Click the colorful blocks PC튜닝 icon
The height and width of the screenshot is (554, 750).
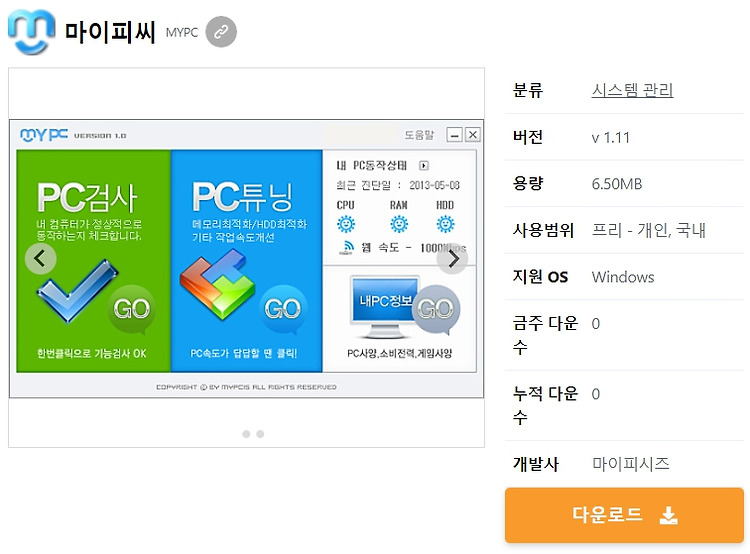coord(217,284)
